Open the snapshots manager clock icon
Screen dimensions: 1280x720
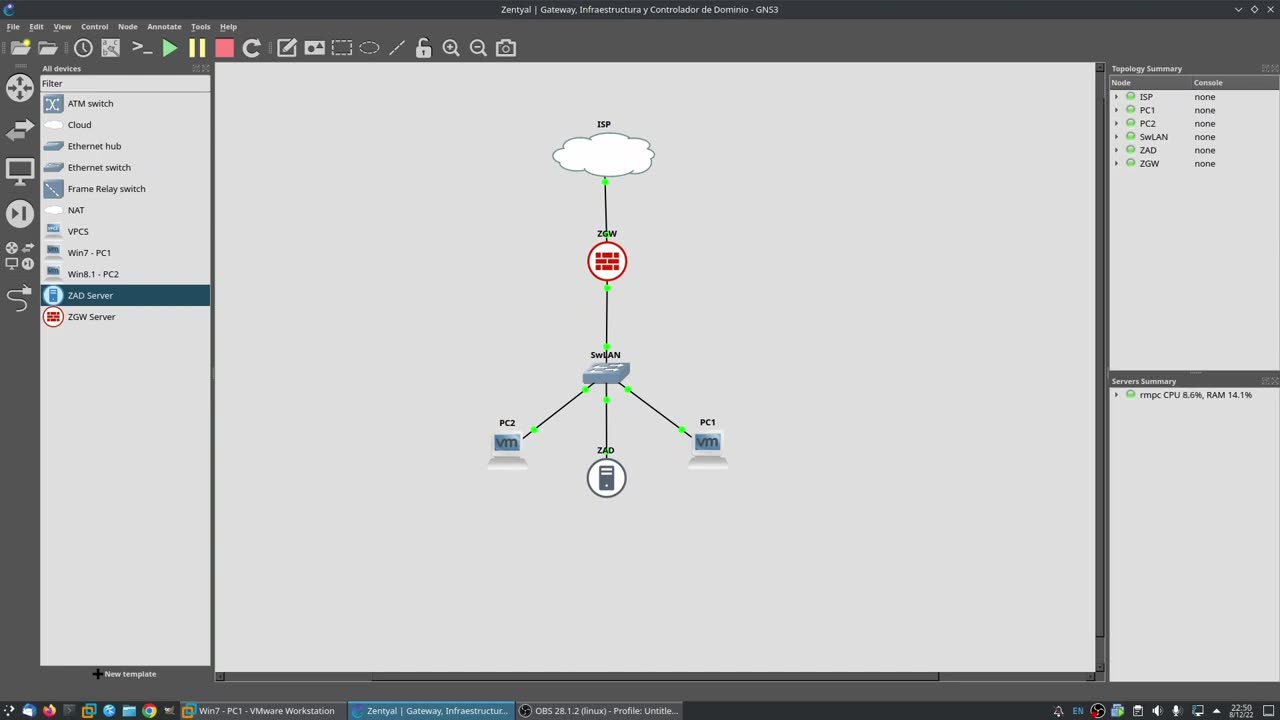click(83, 48)
